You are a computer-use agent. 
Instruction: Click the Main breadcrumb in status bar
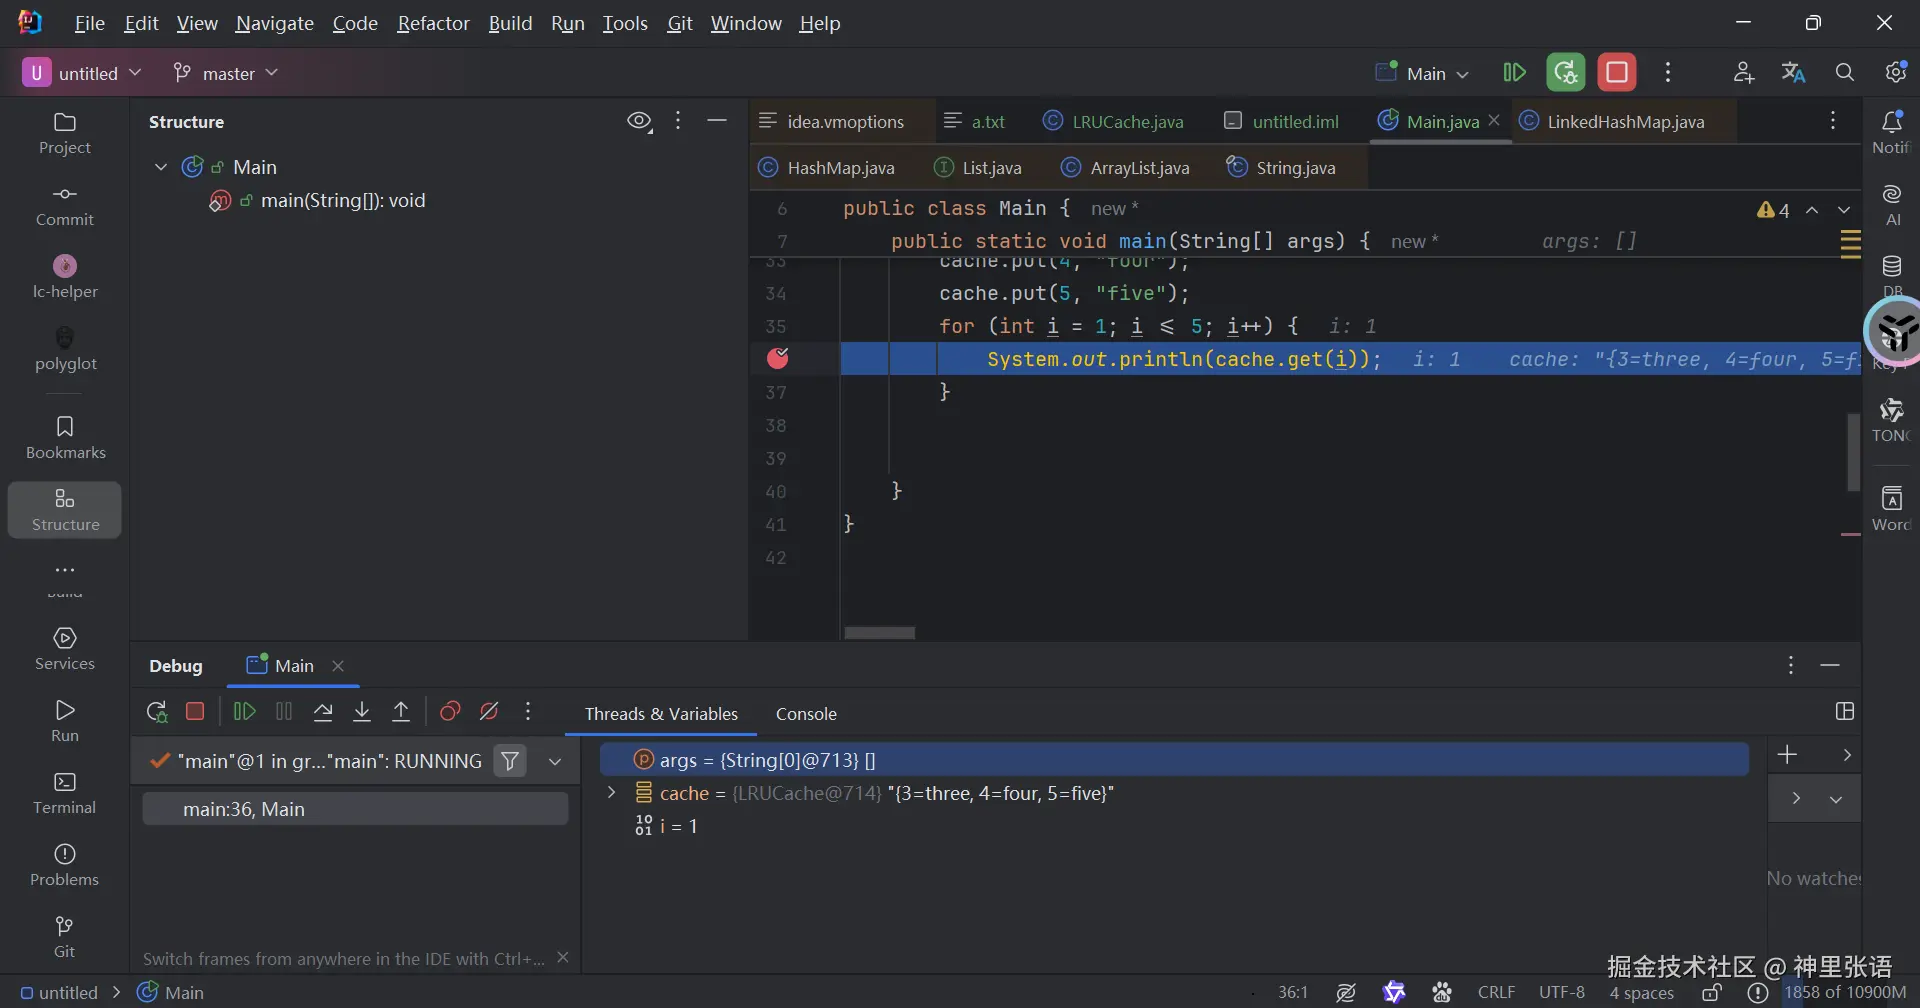[x=171, y=993]
